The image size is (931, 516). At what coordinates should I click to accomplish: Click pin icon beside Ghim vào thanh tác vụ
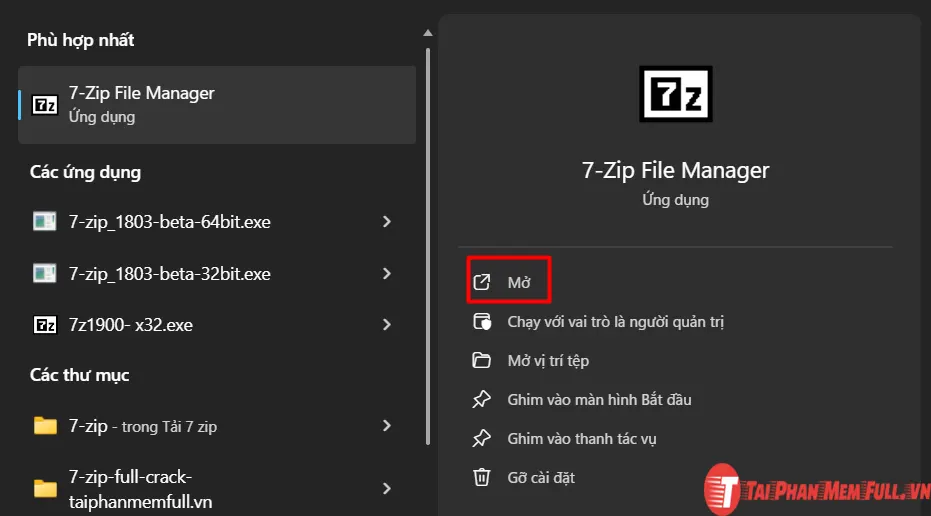point(482,439)
